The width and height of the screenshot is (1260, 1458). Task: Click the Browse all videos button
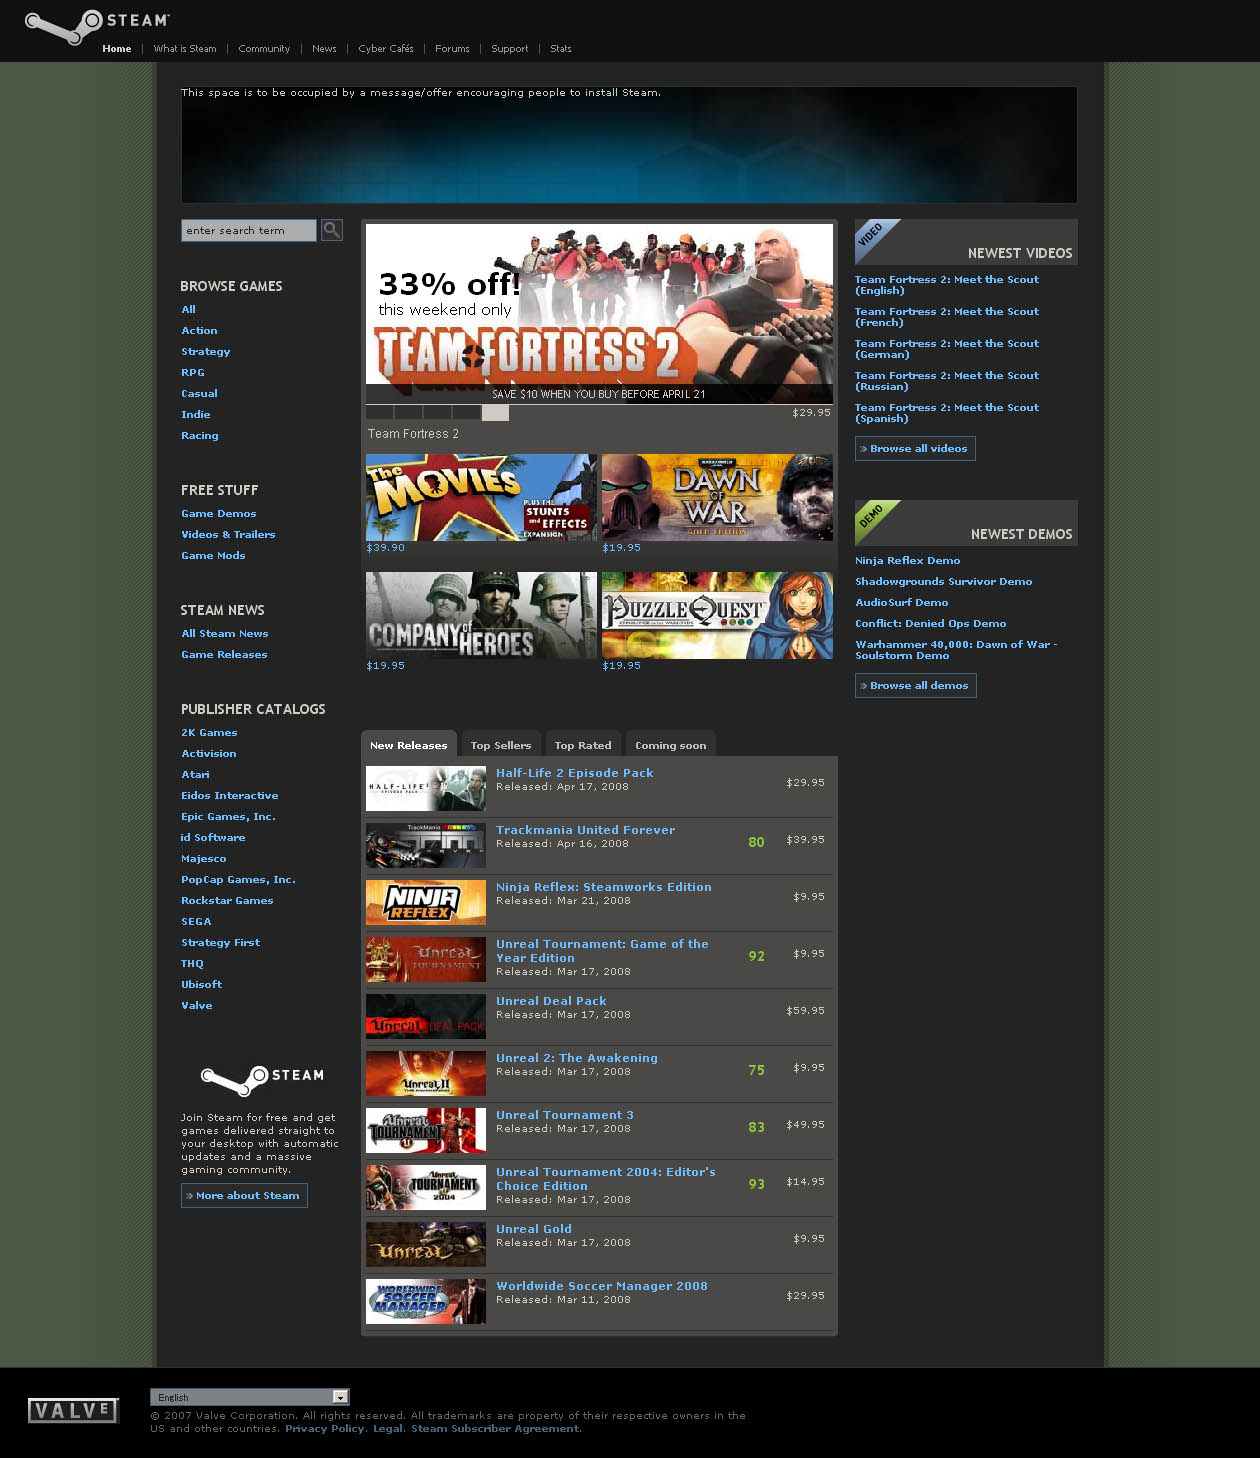(x=915, y=449)
